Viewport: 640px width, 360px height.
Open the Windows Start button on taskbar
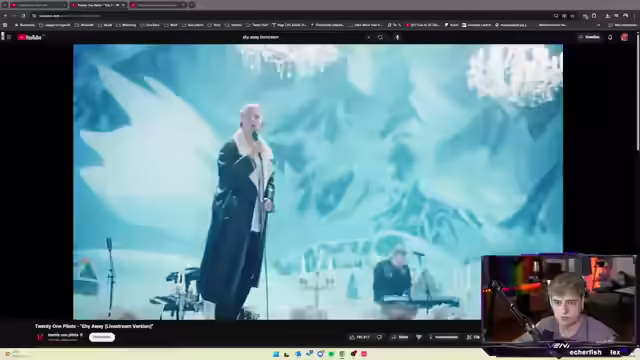(x=276, y=354)
